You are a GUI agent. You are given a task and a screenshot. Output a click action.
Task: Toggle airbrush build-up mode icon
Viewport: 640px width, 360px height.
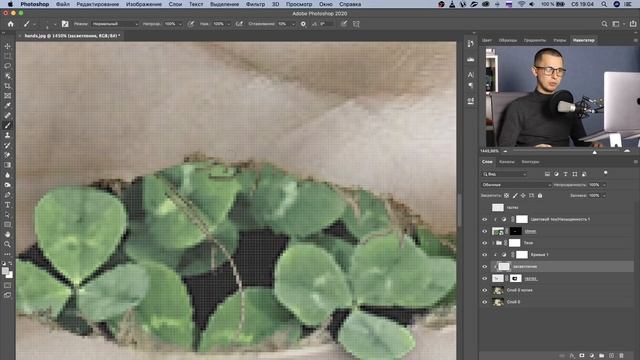pyautogui.click(x=239, y=24)
